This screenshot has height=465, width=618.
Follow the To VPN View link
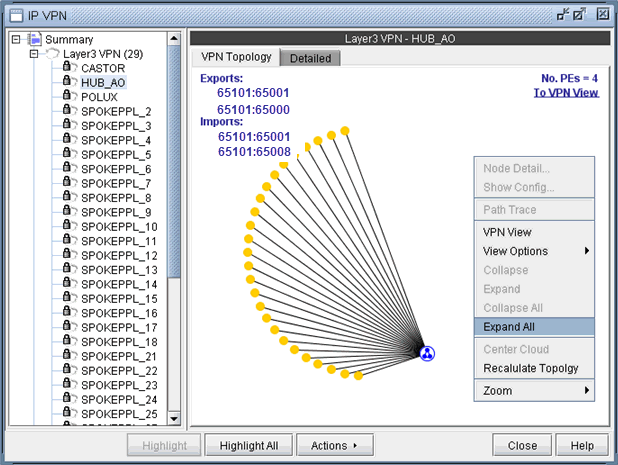(x=566, y=92)
